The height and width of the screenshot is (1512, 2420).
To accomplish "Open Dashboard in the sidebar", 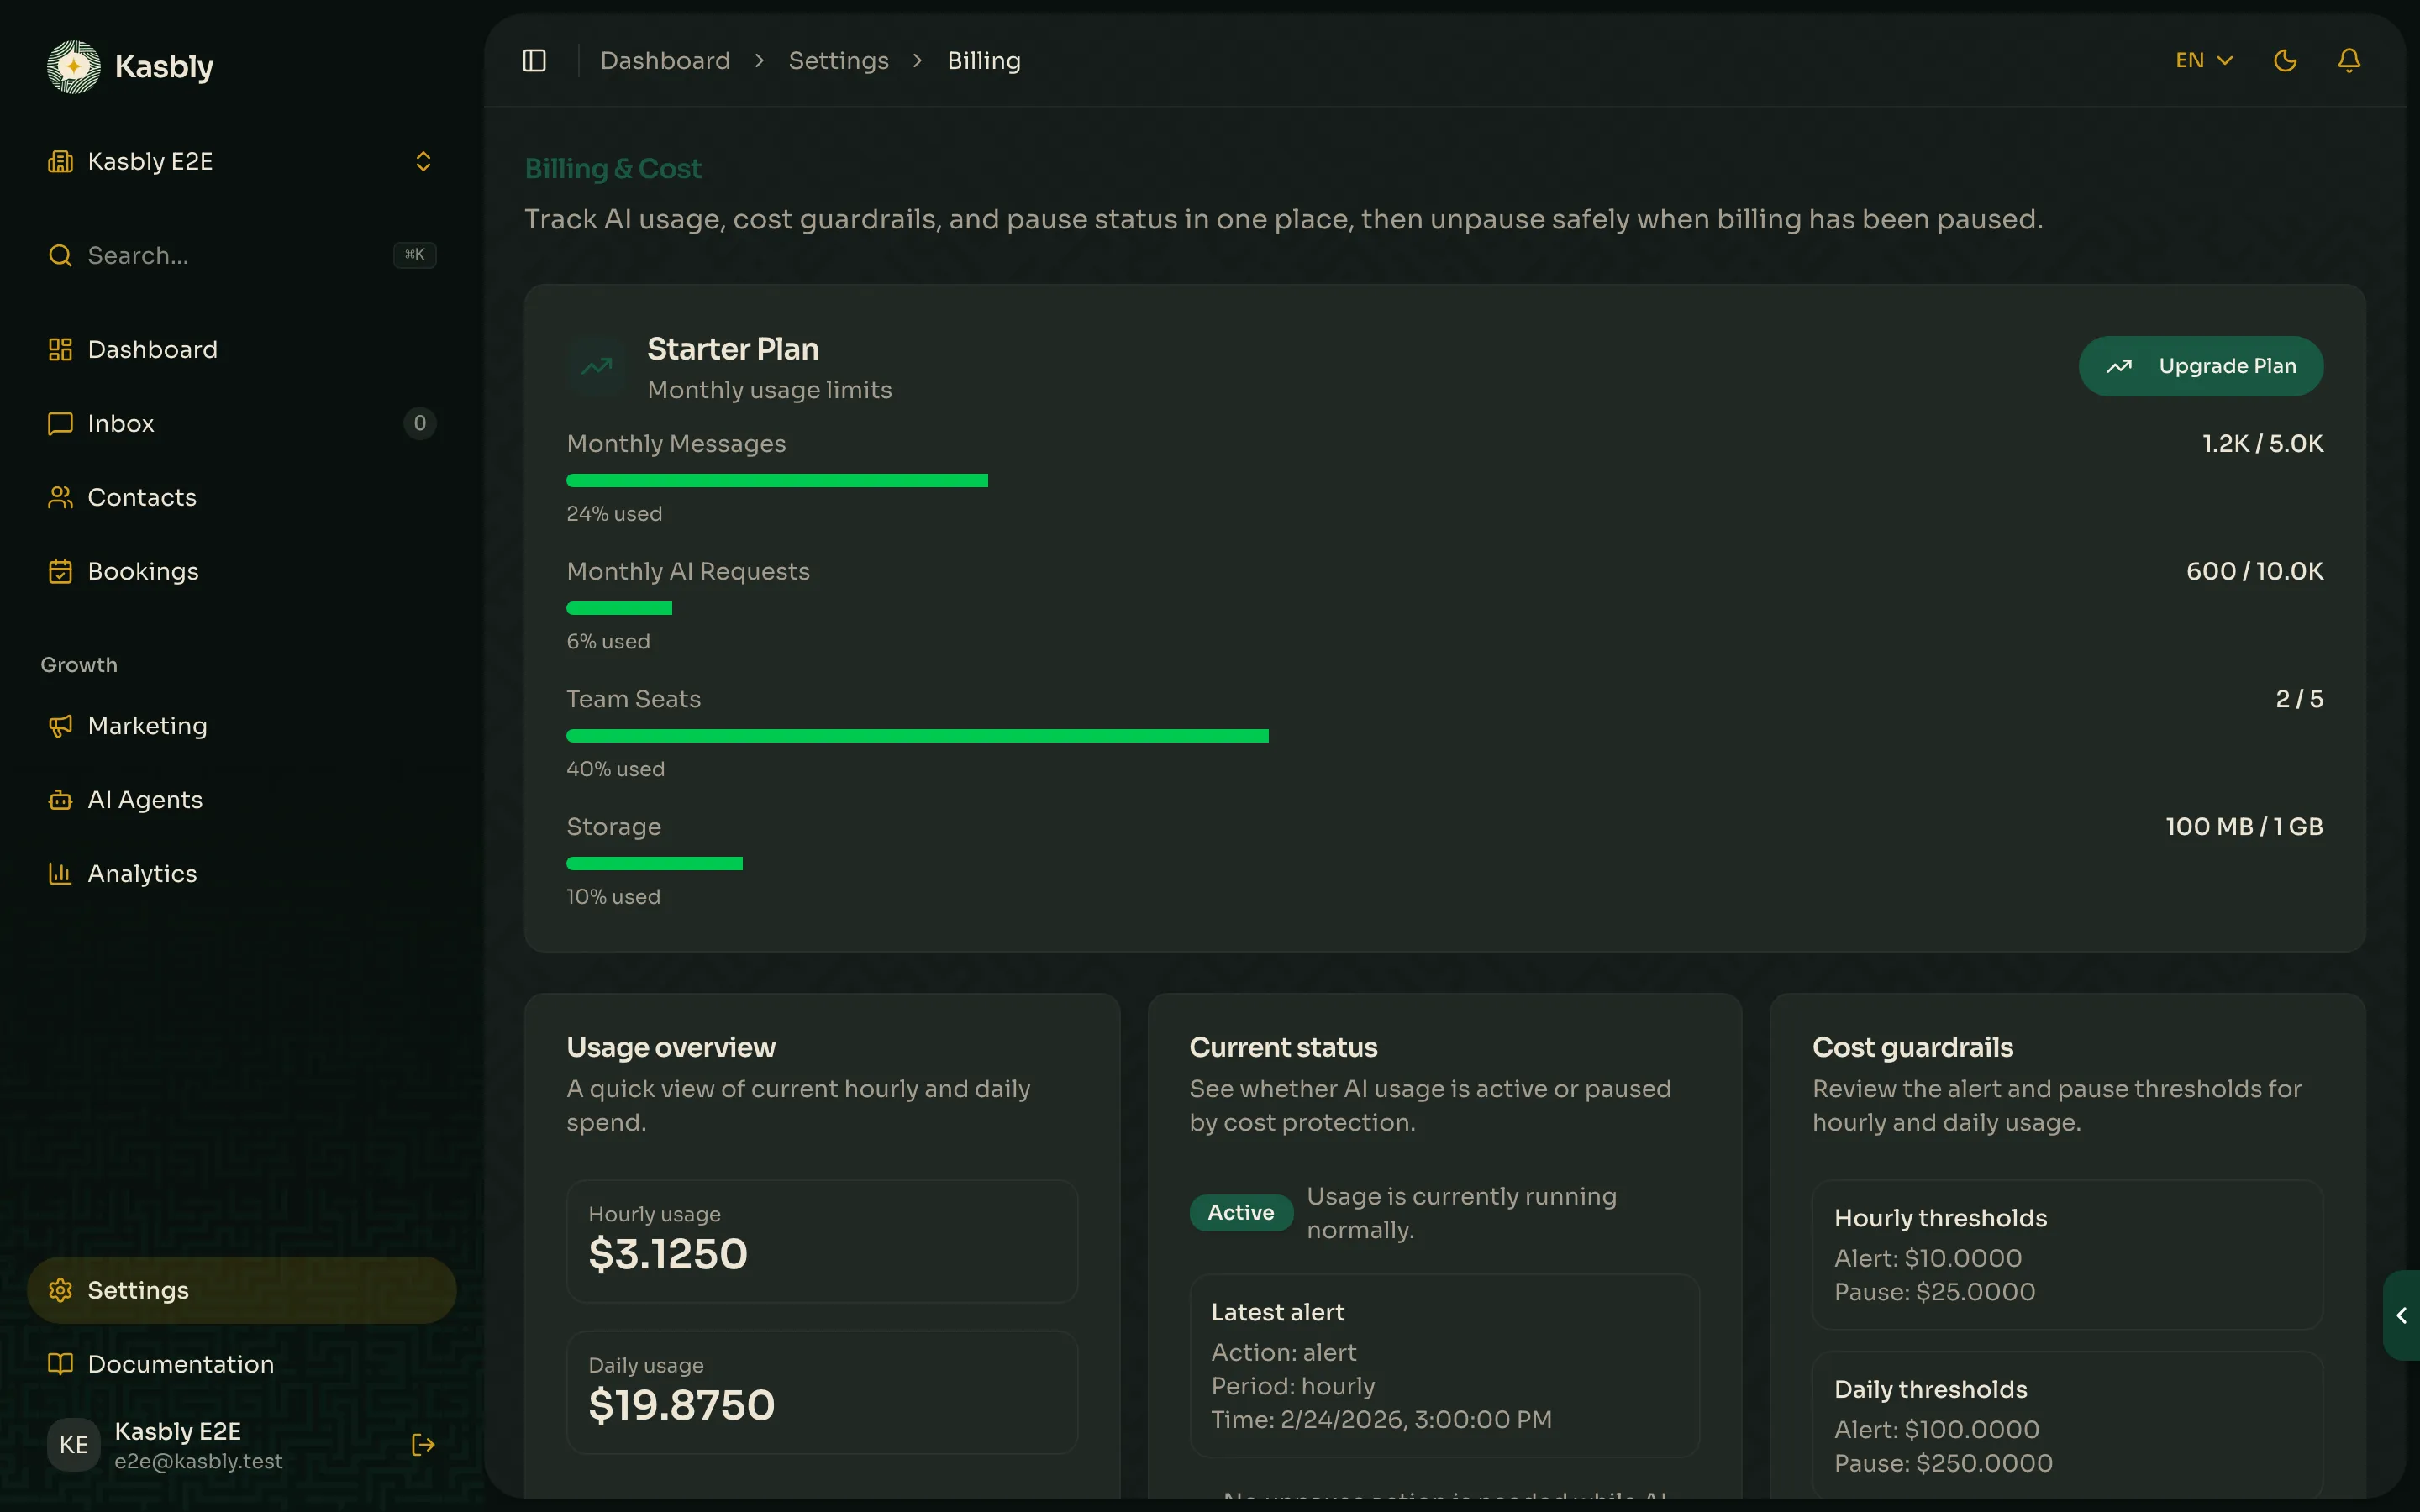I will [x=241, y=349].
